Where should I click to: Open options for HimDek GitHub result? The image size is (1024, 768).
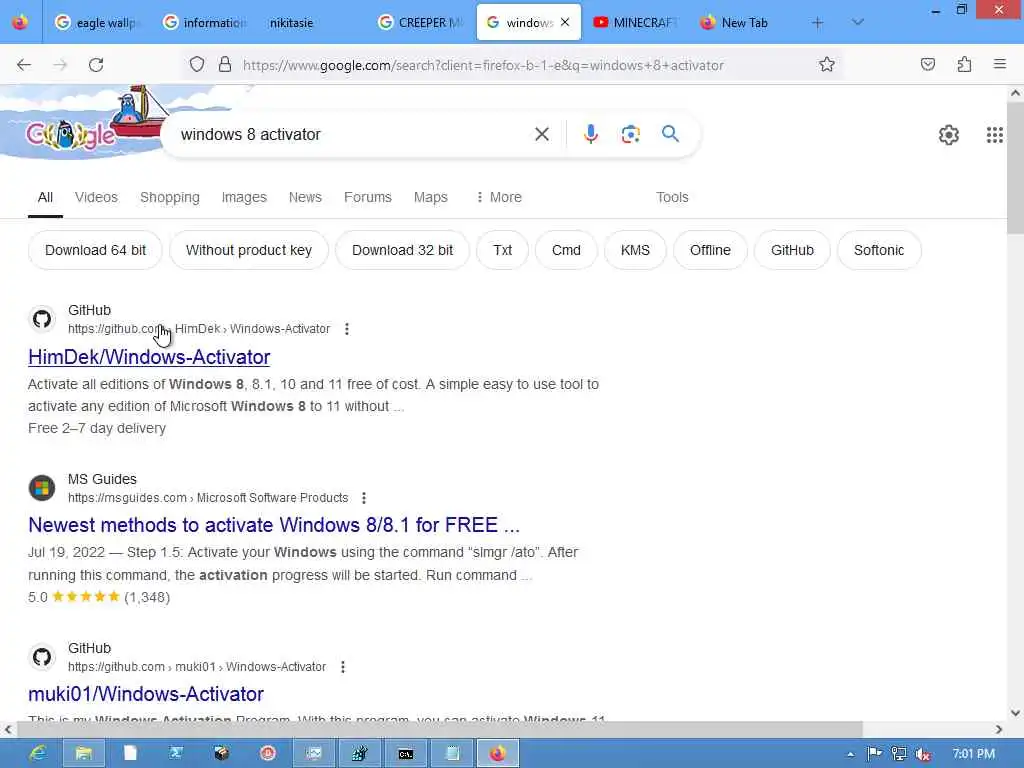pyautogui.click(x=347, y=329)
